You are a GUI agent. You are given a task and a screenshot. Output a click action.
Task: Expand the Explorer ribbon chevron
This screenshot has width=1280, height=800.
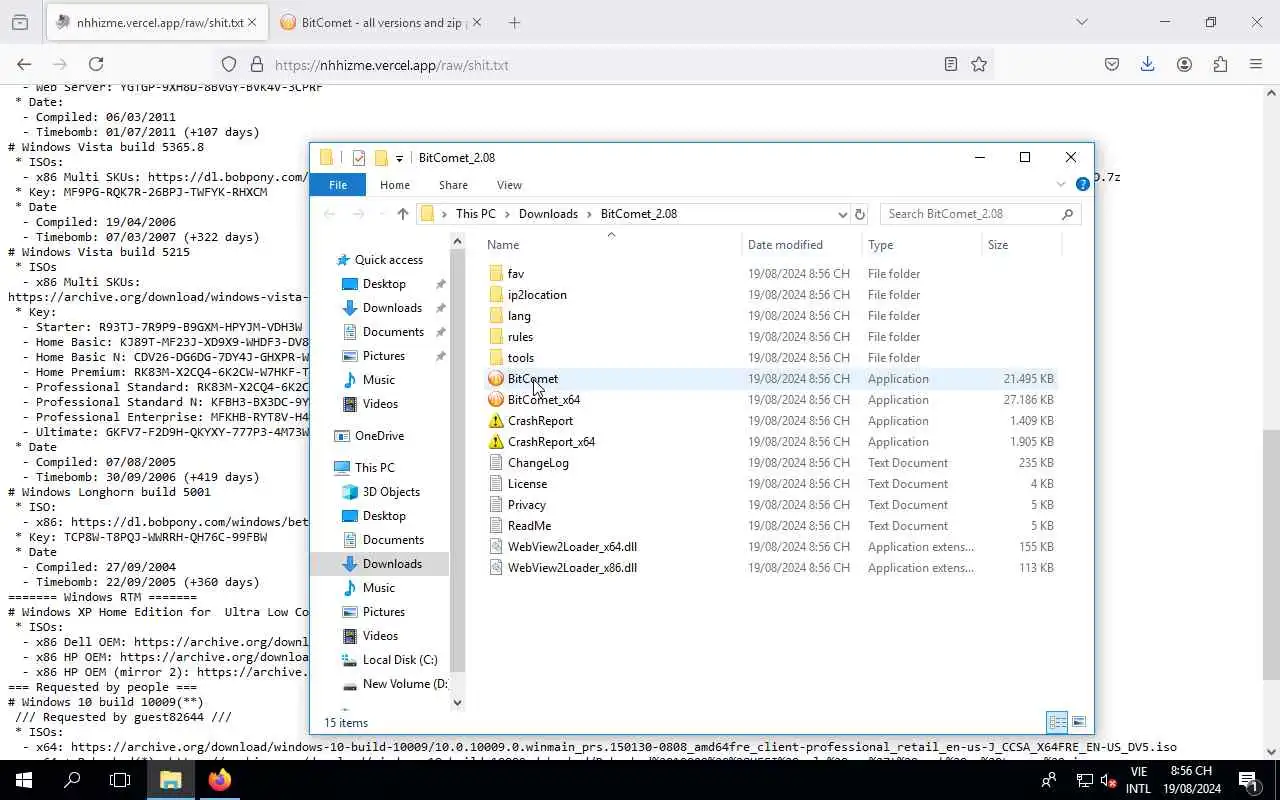pyautogui.click(x=1061, y=185)
